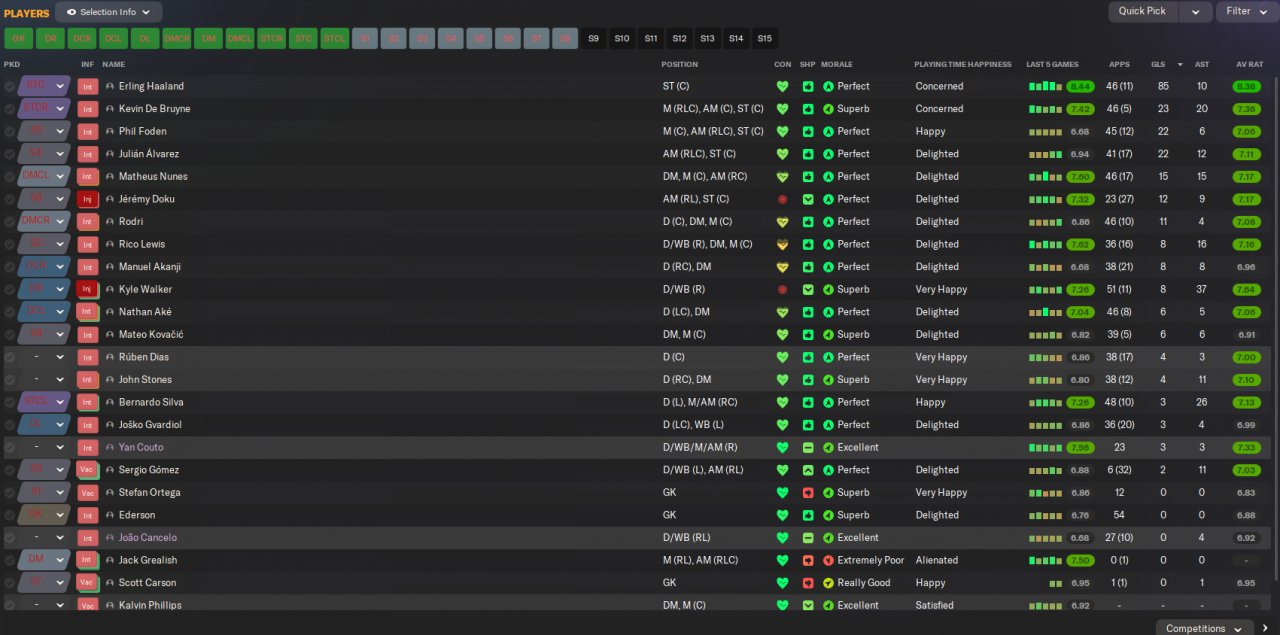Open the picked position dropdown for Rúben Dias
The height and width of the screenshot is (635, 1280).
[x=44, y=357]
